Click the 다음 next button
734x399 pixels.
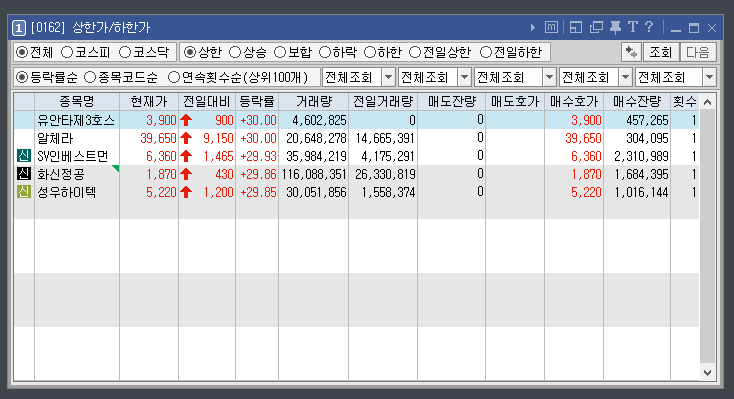click(x=698, y=52)
